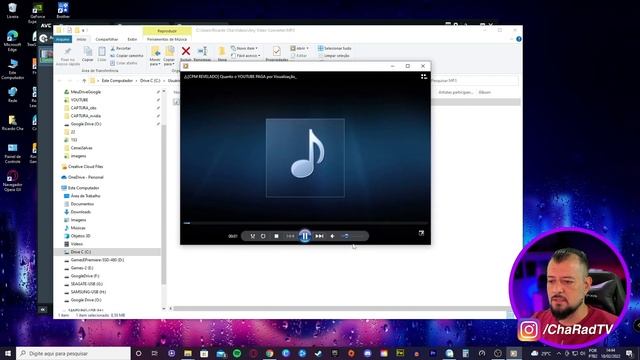Click the taskbar search box
Screen dimensions: 640x360
click(x=73, y=353)
